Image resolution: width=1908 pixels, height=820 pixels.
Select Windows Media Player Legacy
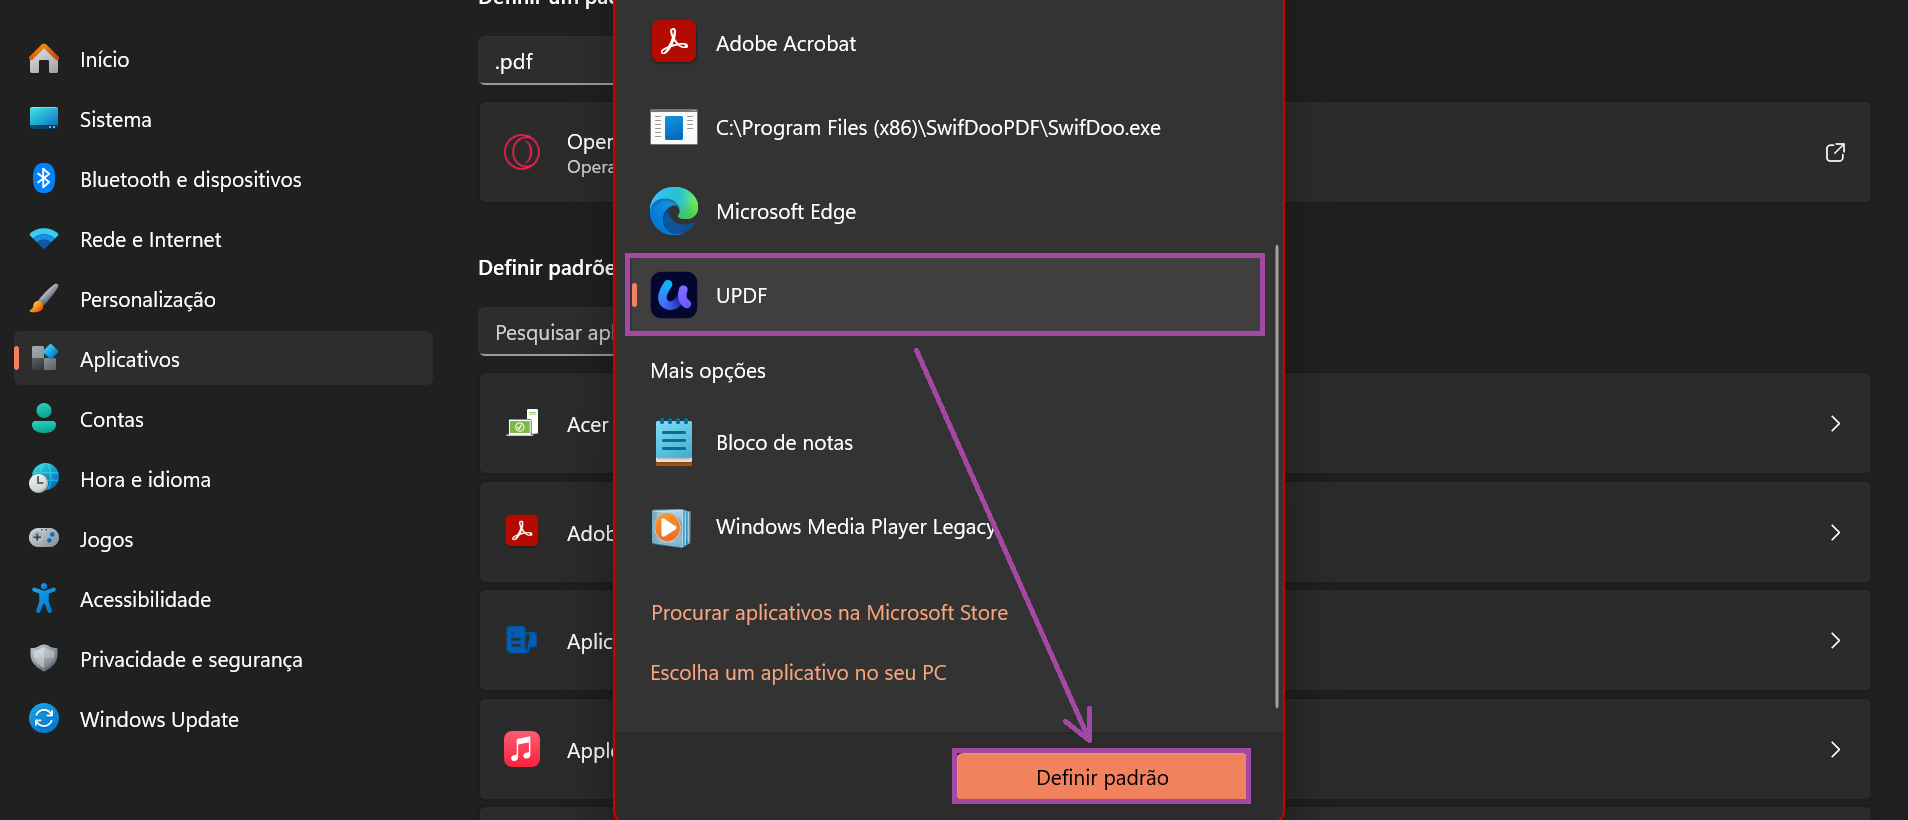944,527
